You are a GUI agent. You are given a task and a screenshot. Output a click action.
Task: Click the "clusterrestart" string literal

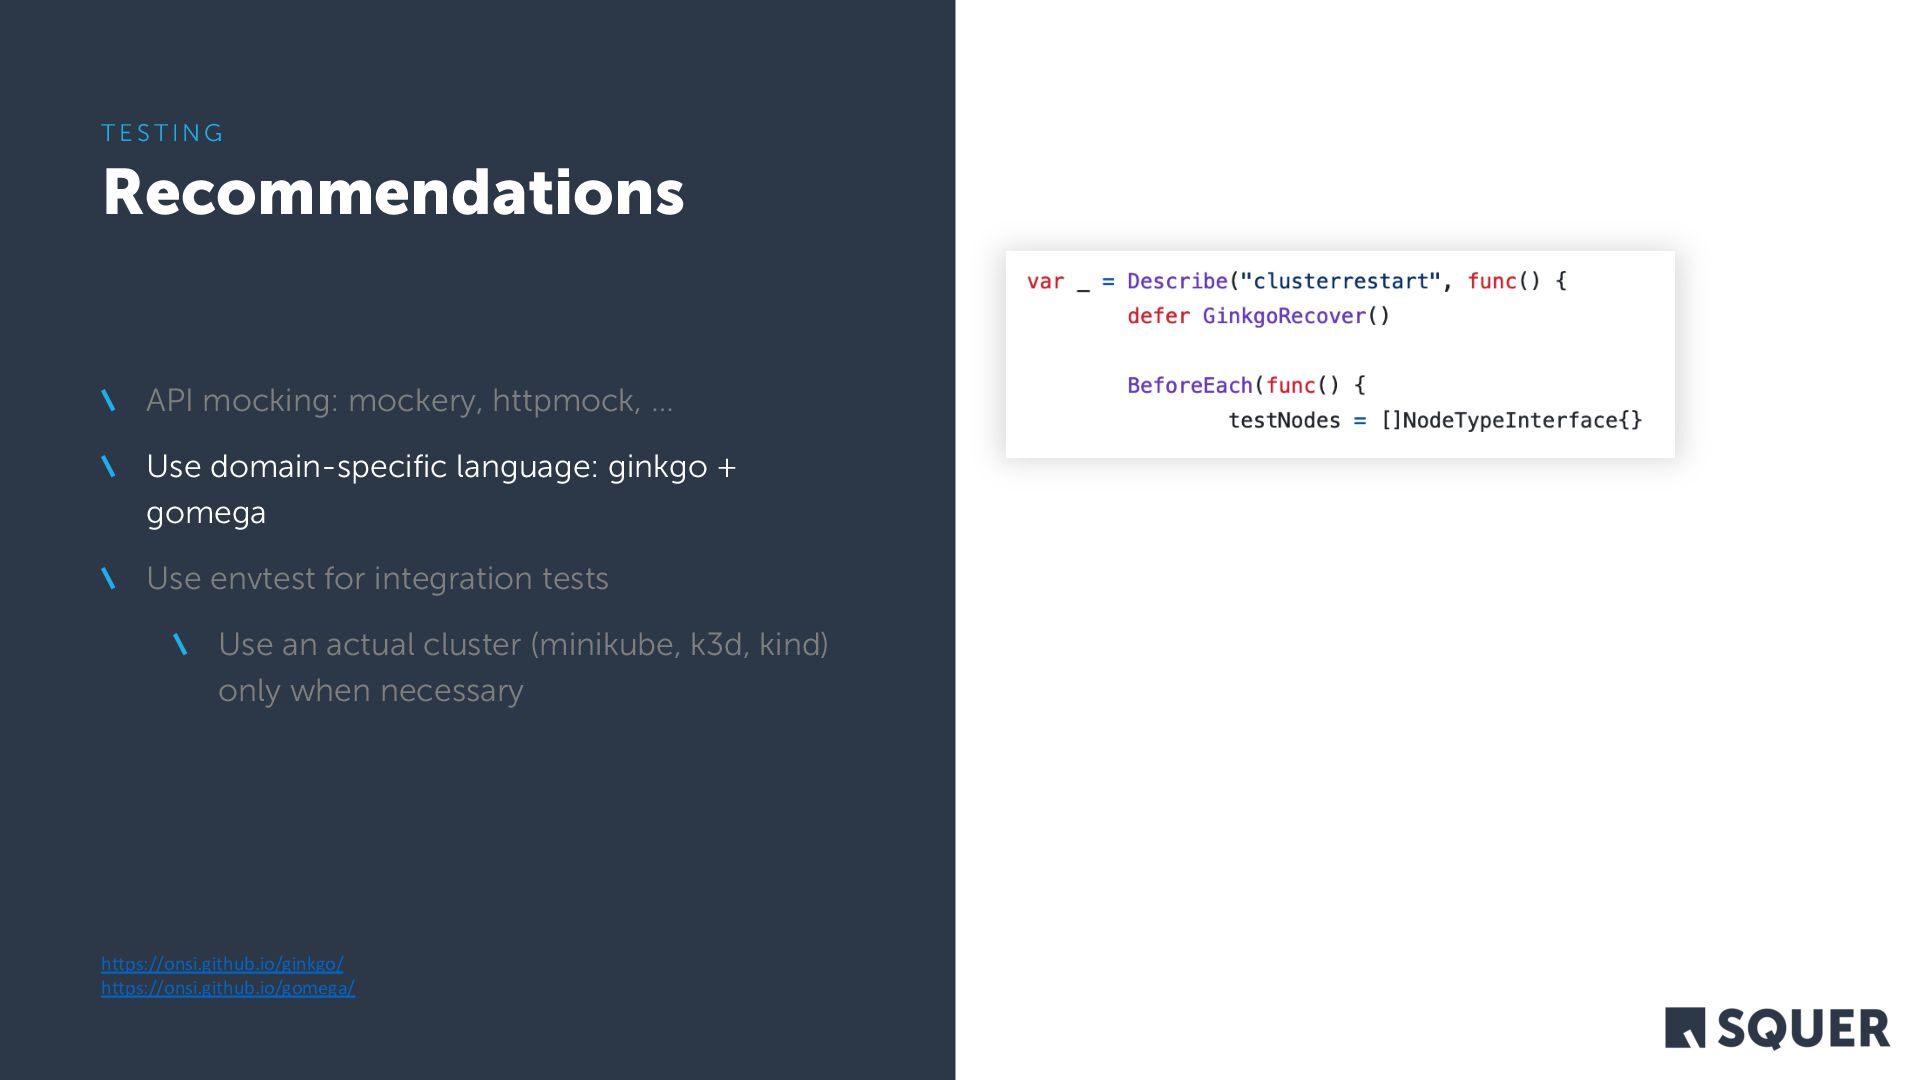point(1340,281)
